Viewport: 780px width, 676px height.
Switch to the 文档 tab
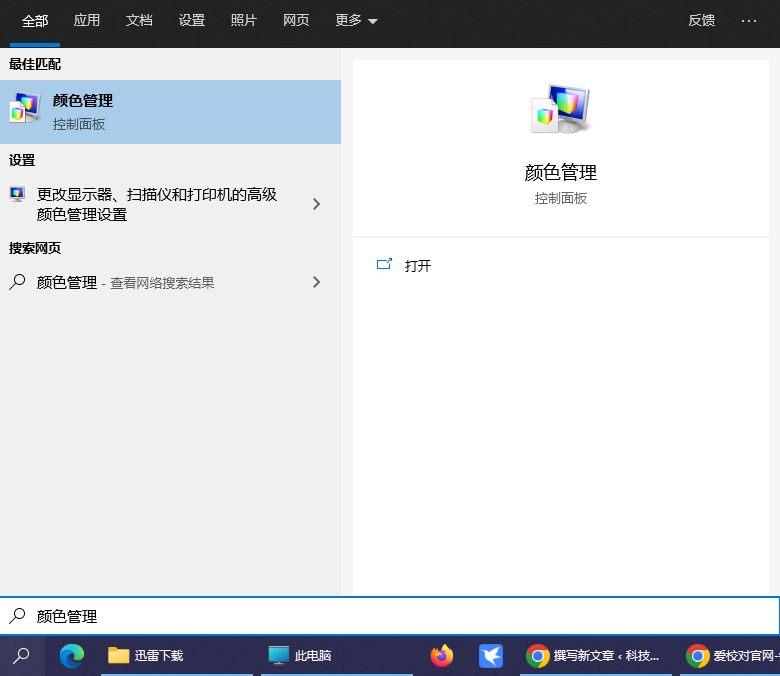(139, 20)
